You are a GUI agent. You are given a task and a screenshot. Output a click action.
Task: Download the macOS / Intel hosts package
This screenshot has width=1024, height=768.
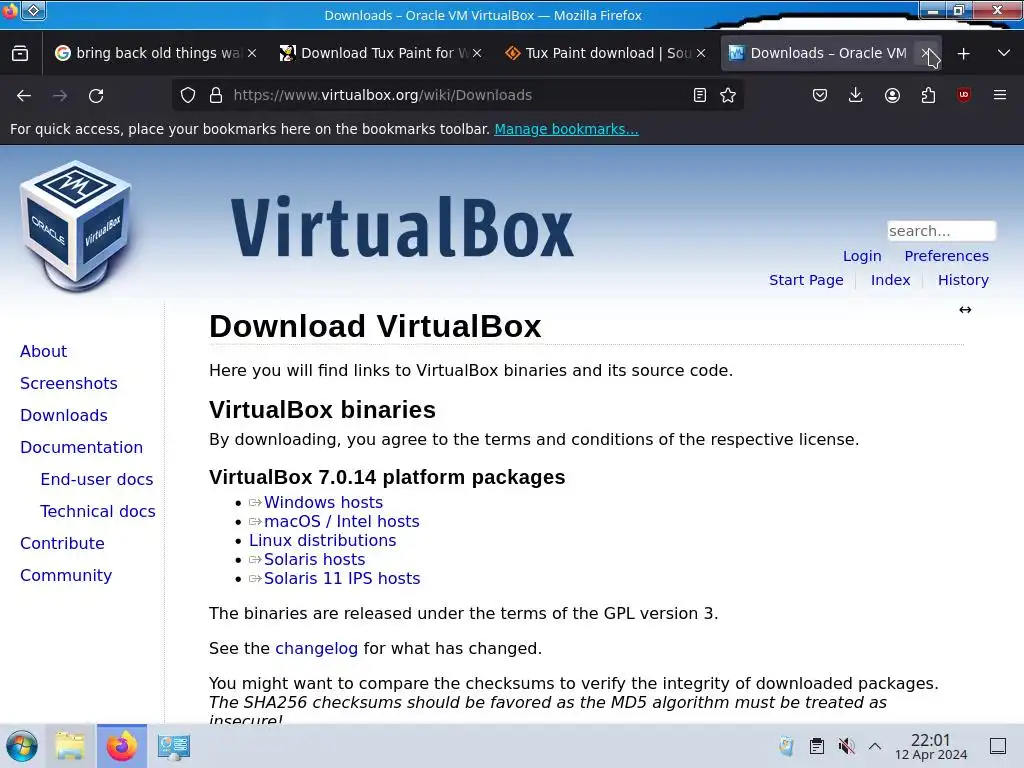point(342,521)
